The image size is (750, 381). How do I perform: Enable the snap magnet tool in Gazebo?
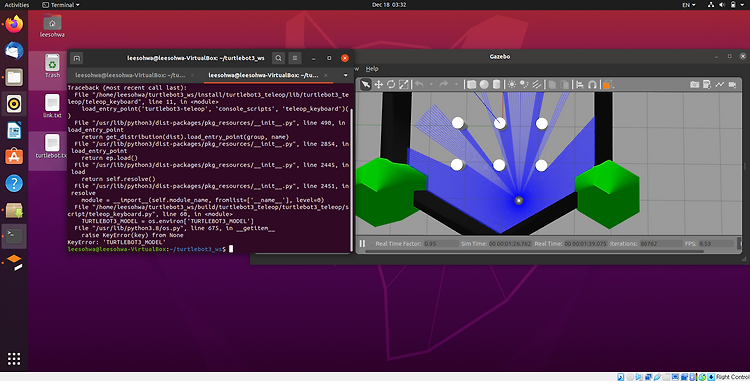click(592, 85)
